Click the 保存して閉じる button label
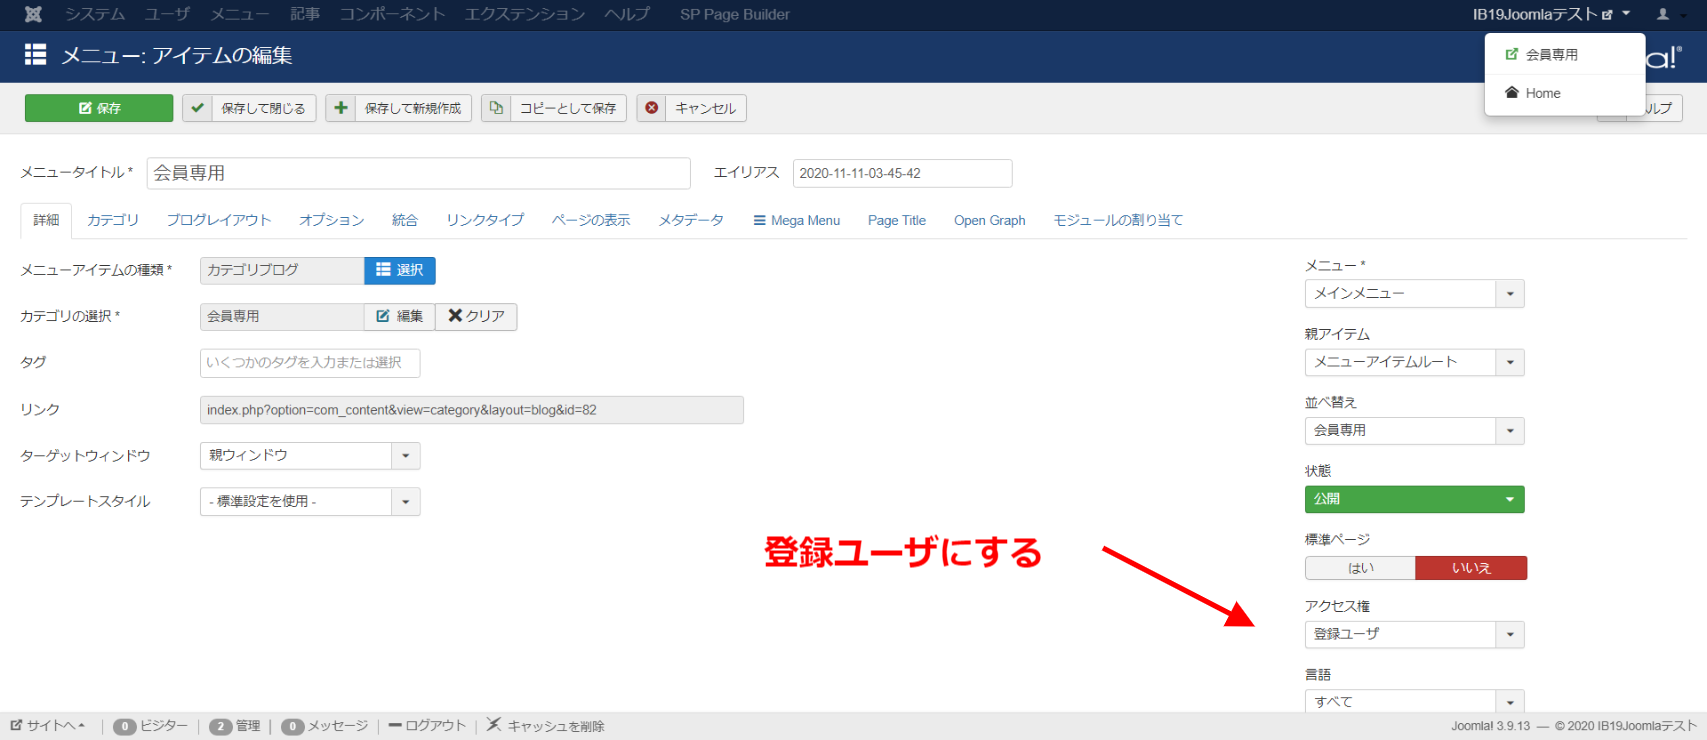 [263, 108]
